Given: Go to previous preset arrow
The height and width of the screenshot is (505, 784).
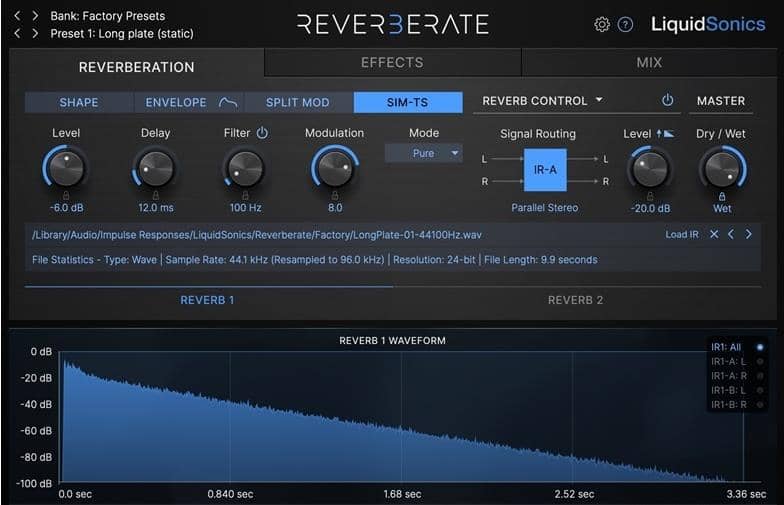Looking at the screenshot, I should 18,34.
